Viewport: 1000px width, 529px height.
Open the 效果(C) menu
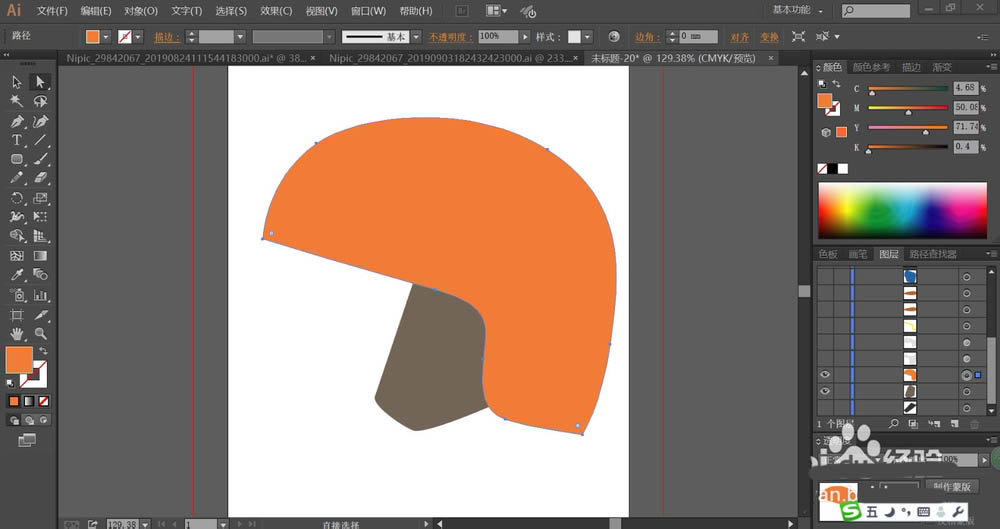[x=276, y=11]
